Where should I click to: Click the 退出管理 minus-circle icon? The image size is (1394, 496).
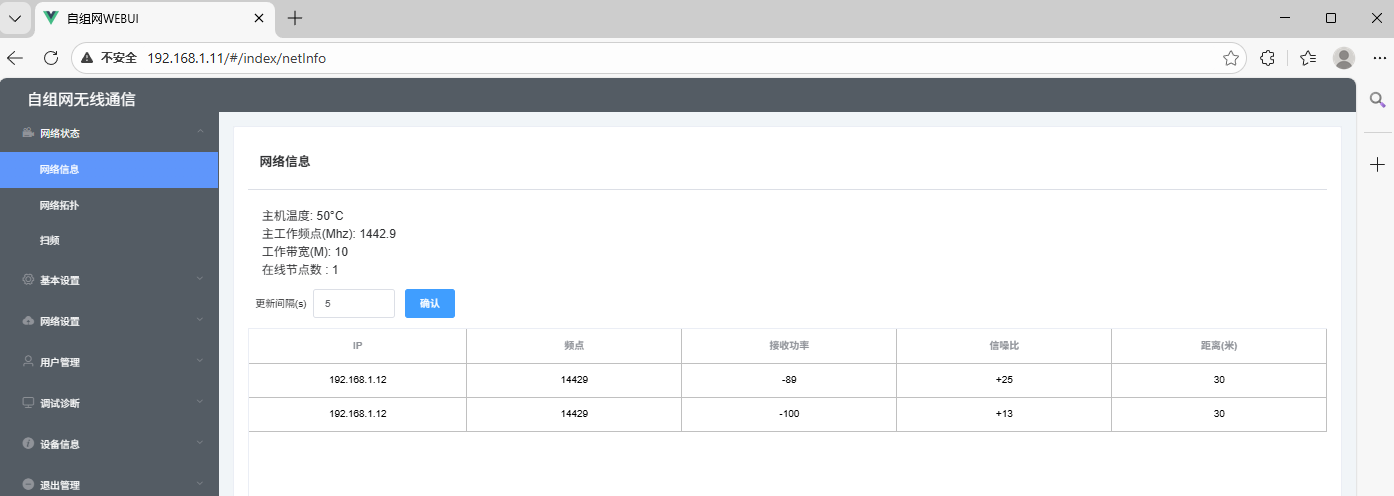pyautogui.click(x=28, y=484)
